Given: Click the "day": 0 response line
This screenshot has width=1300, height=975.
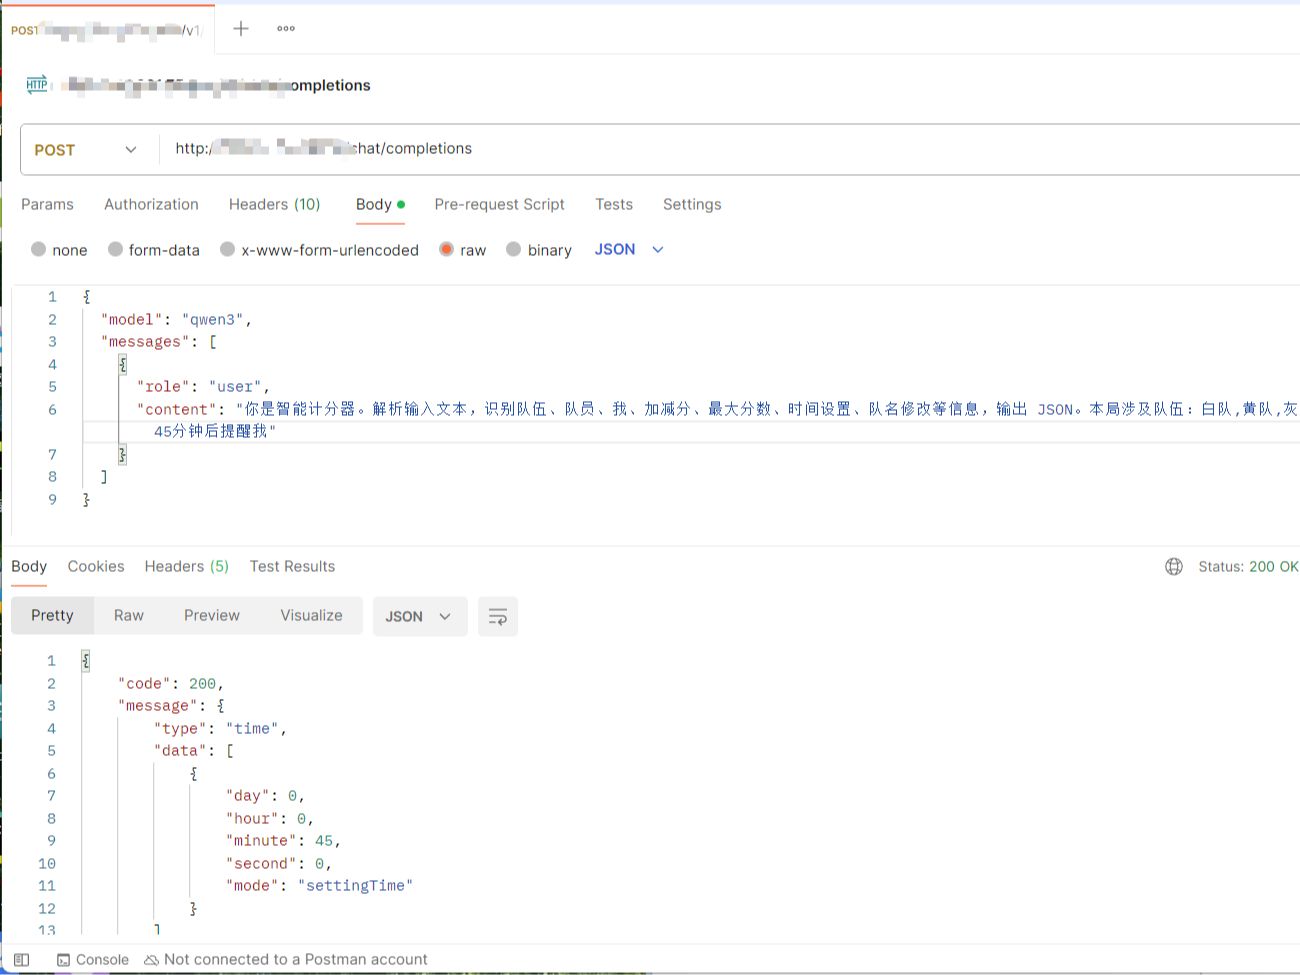Looking at the screenshot, I should (265, 796).
